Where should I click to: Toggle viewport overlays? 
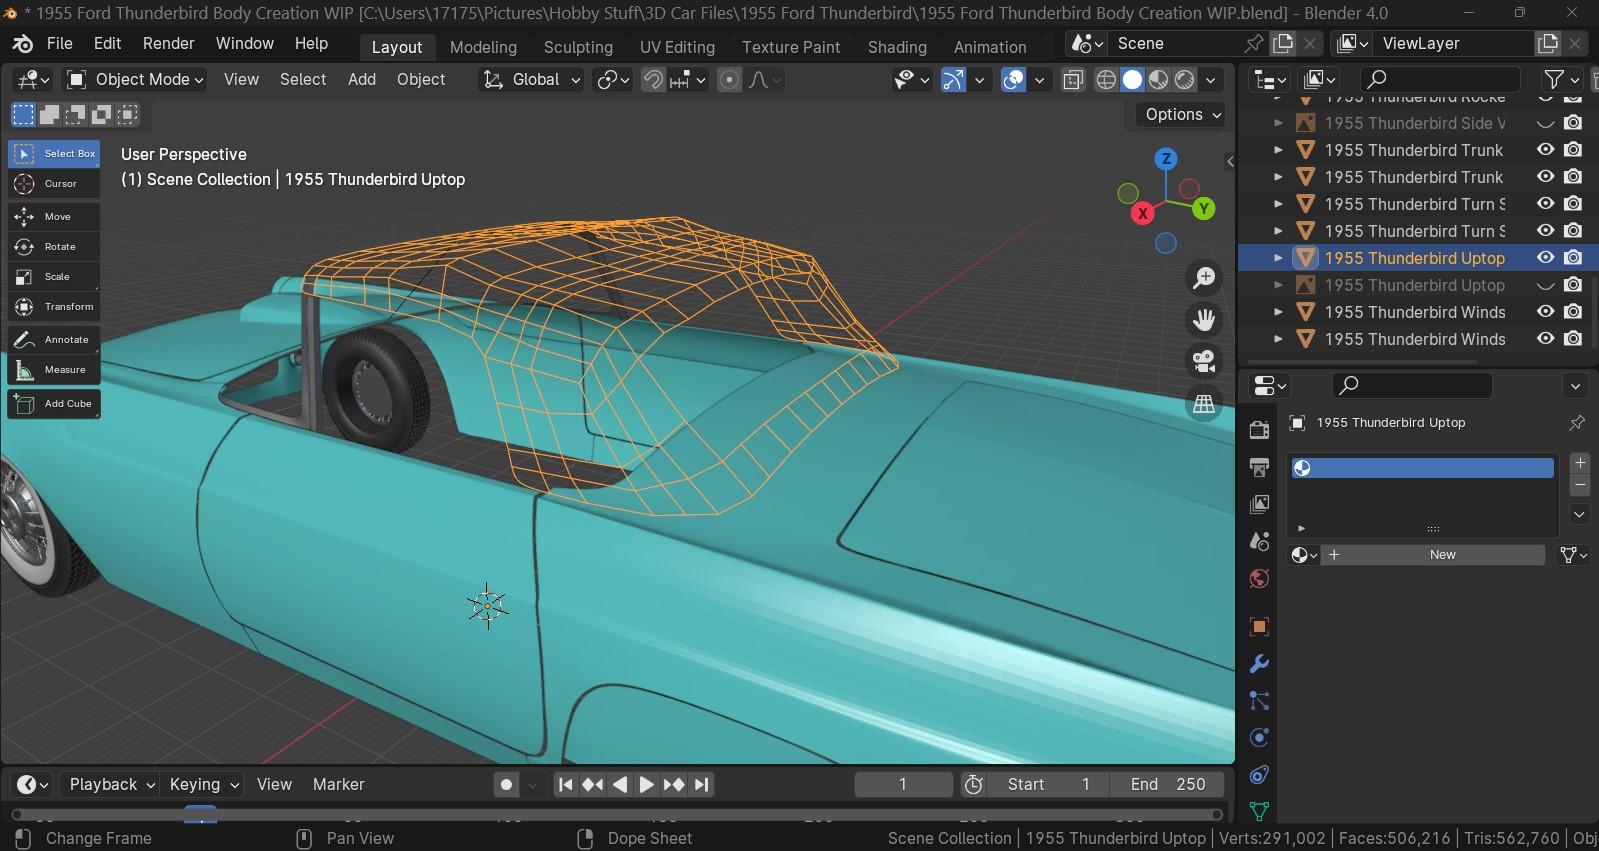[x=1013, y=80]
